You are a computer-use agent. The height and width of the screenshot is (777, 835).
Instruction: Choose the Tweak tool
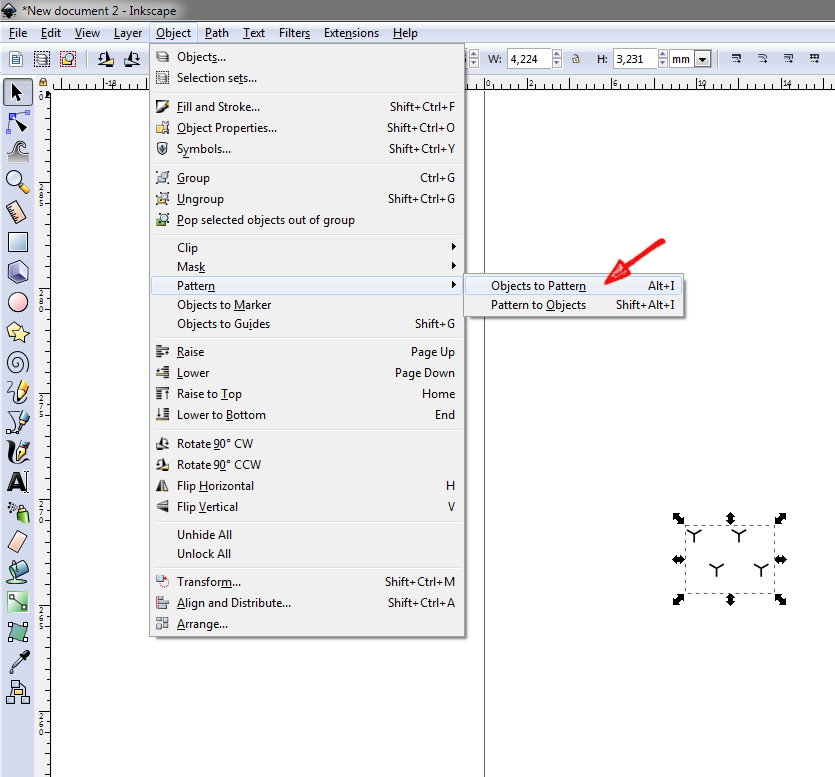(x=18, y=152)
